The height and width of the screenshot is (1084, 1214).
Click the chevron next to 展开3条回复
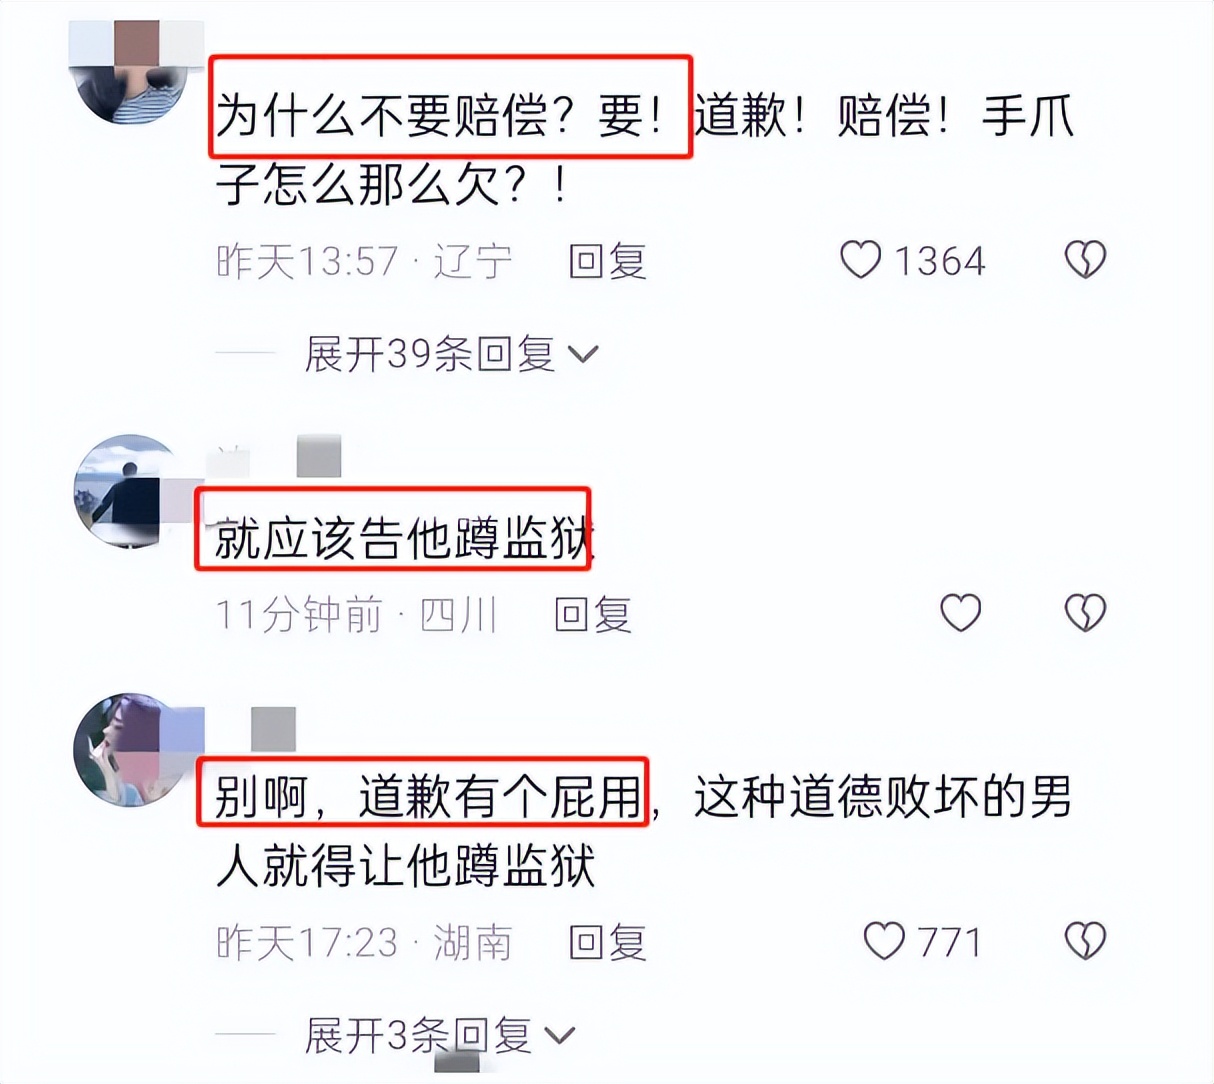pyautogui.click(x=561, y=1037)
